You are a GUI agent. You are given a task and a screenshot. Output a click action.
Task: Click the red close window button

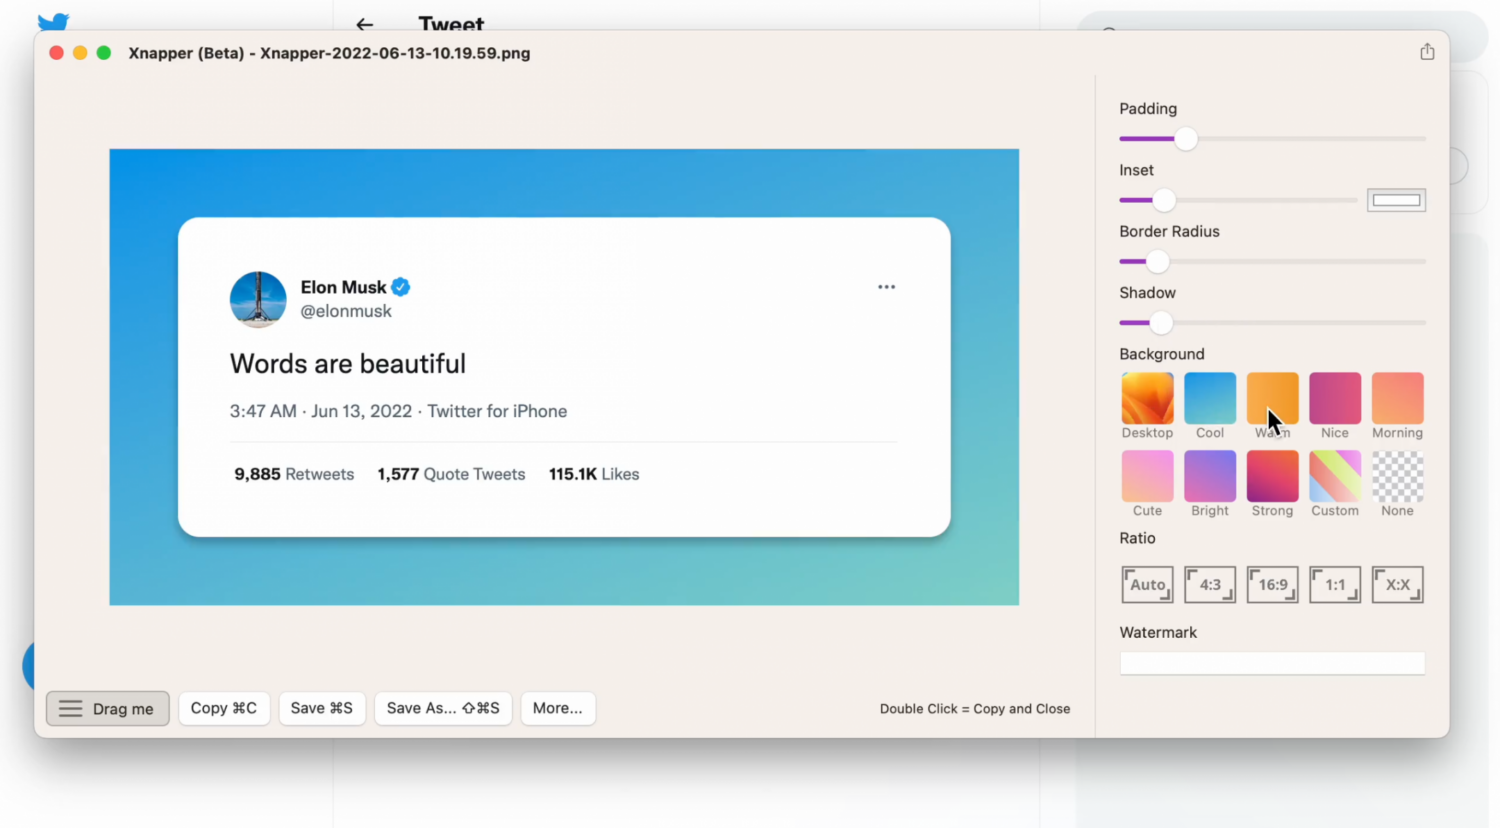pos(56,53)
